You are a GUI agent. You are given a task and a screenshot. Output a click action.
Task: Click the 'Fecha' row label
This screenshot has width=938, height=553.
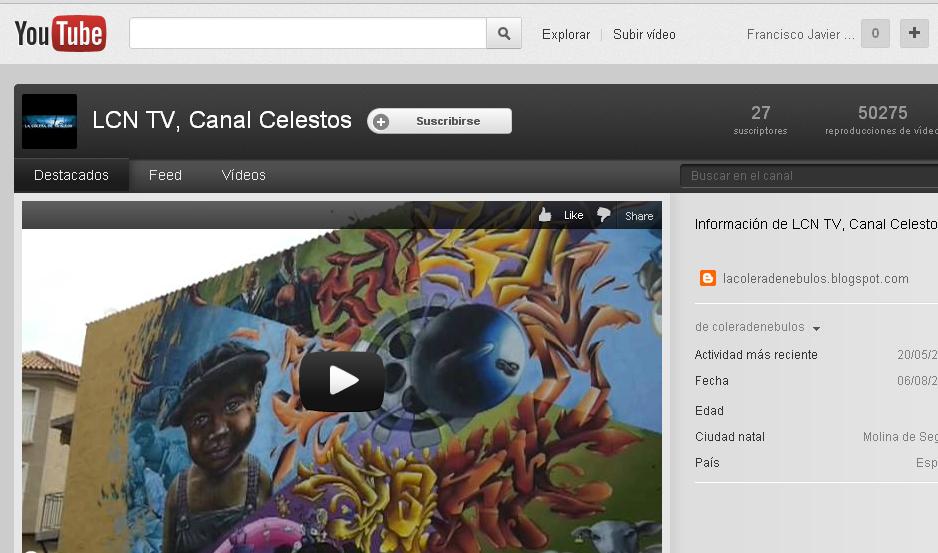point(712,381)
